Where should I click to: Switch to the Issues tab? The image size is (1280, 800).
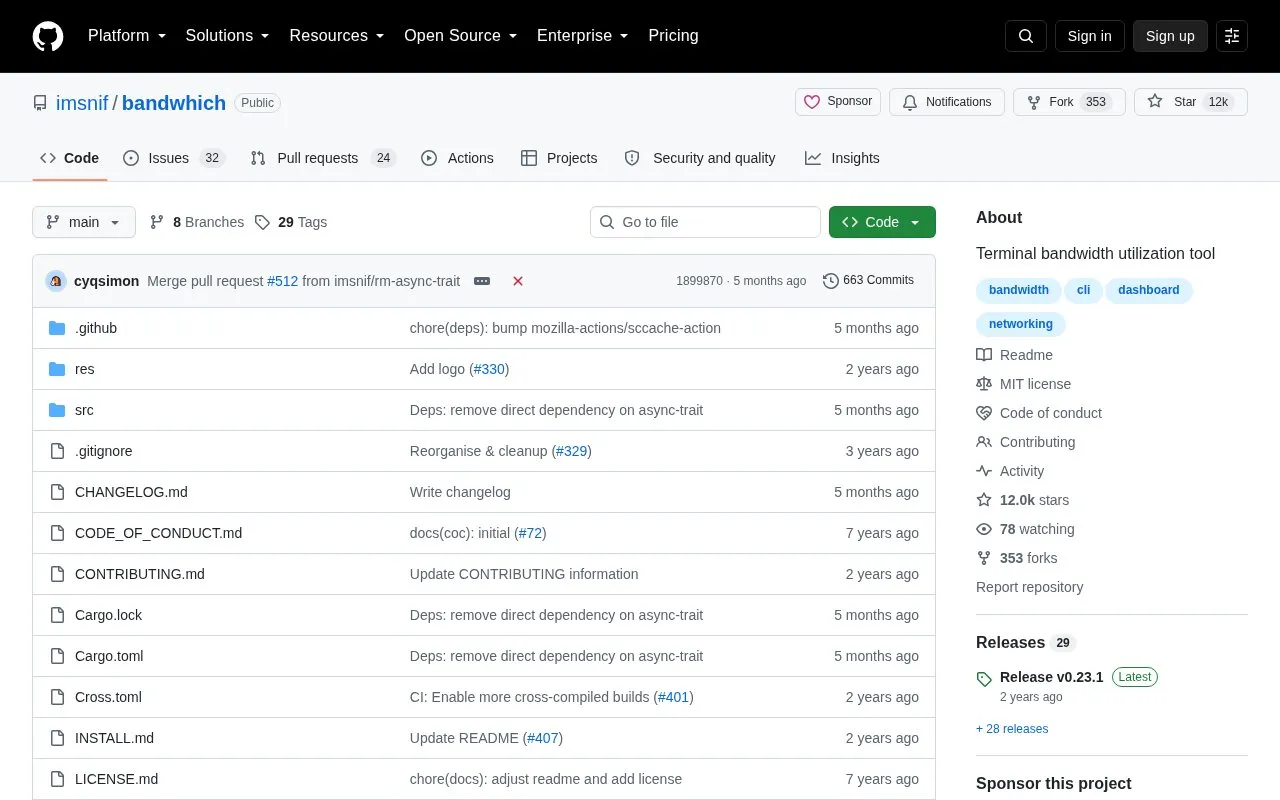click(x=174, y=158)
